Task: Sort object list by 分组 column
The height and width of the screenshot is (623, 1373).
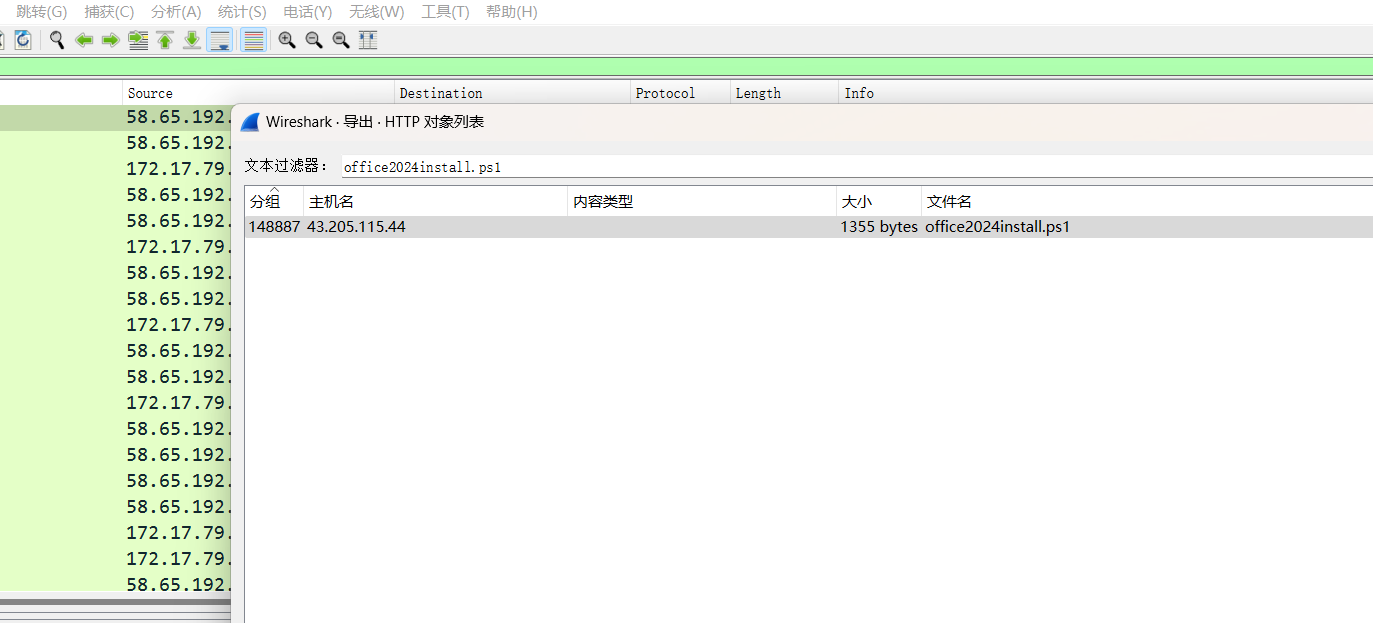Action: pos(274,201)
